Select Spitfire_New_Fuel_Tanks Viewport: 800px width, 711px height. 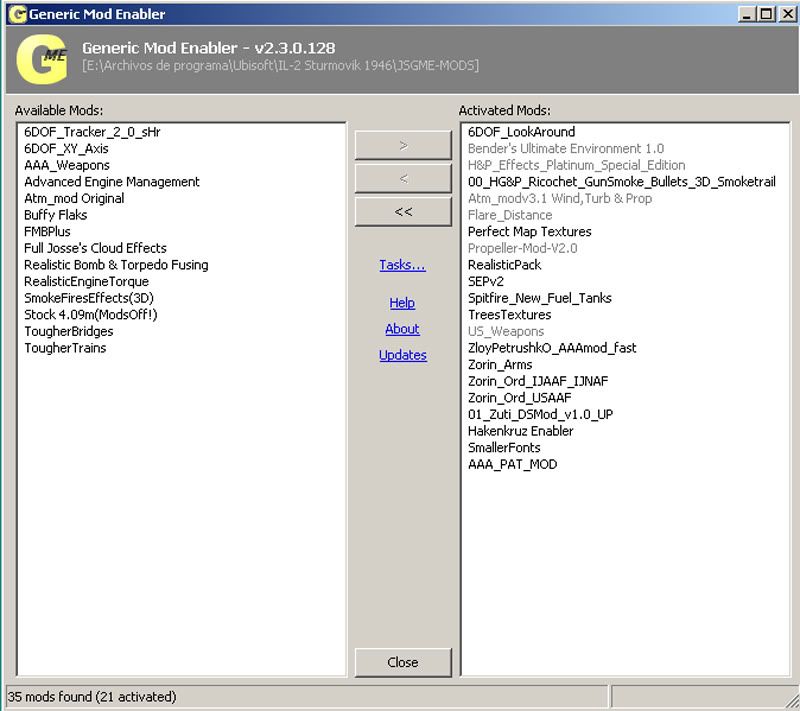point(540,298)
